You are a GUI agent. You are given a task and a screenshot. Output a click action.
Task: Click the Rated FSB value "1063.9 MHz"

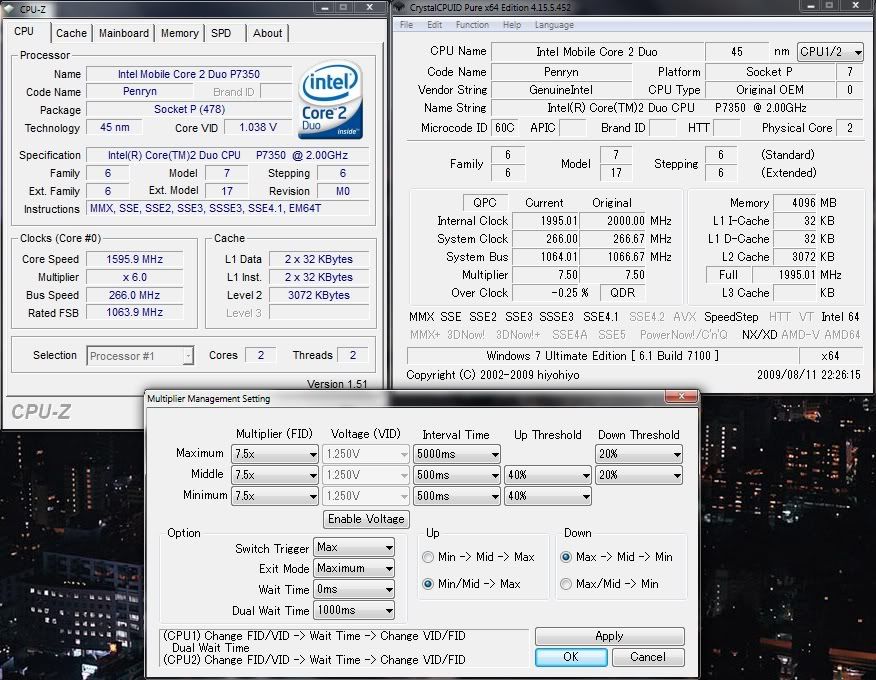tap(135, 312)
